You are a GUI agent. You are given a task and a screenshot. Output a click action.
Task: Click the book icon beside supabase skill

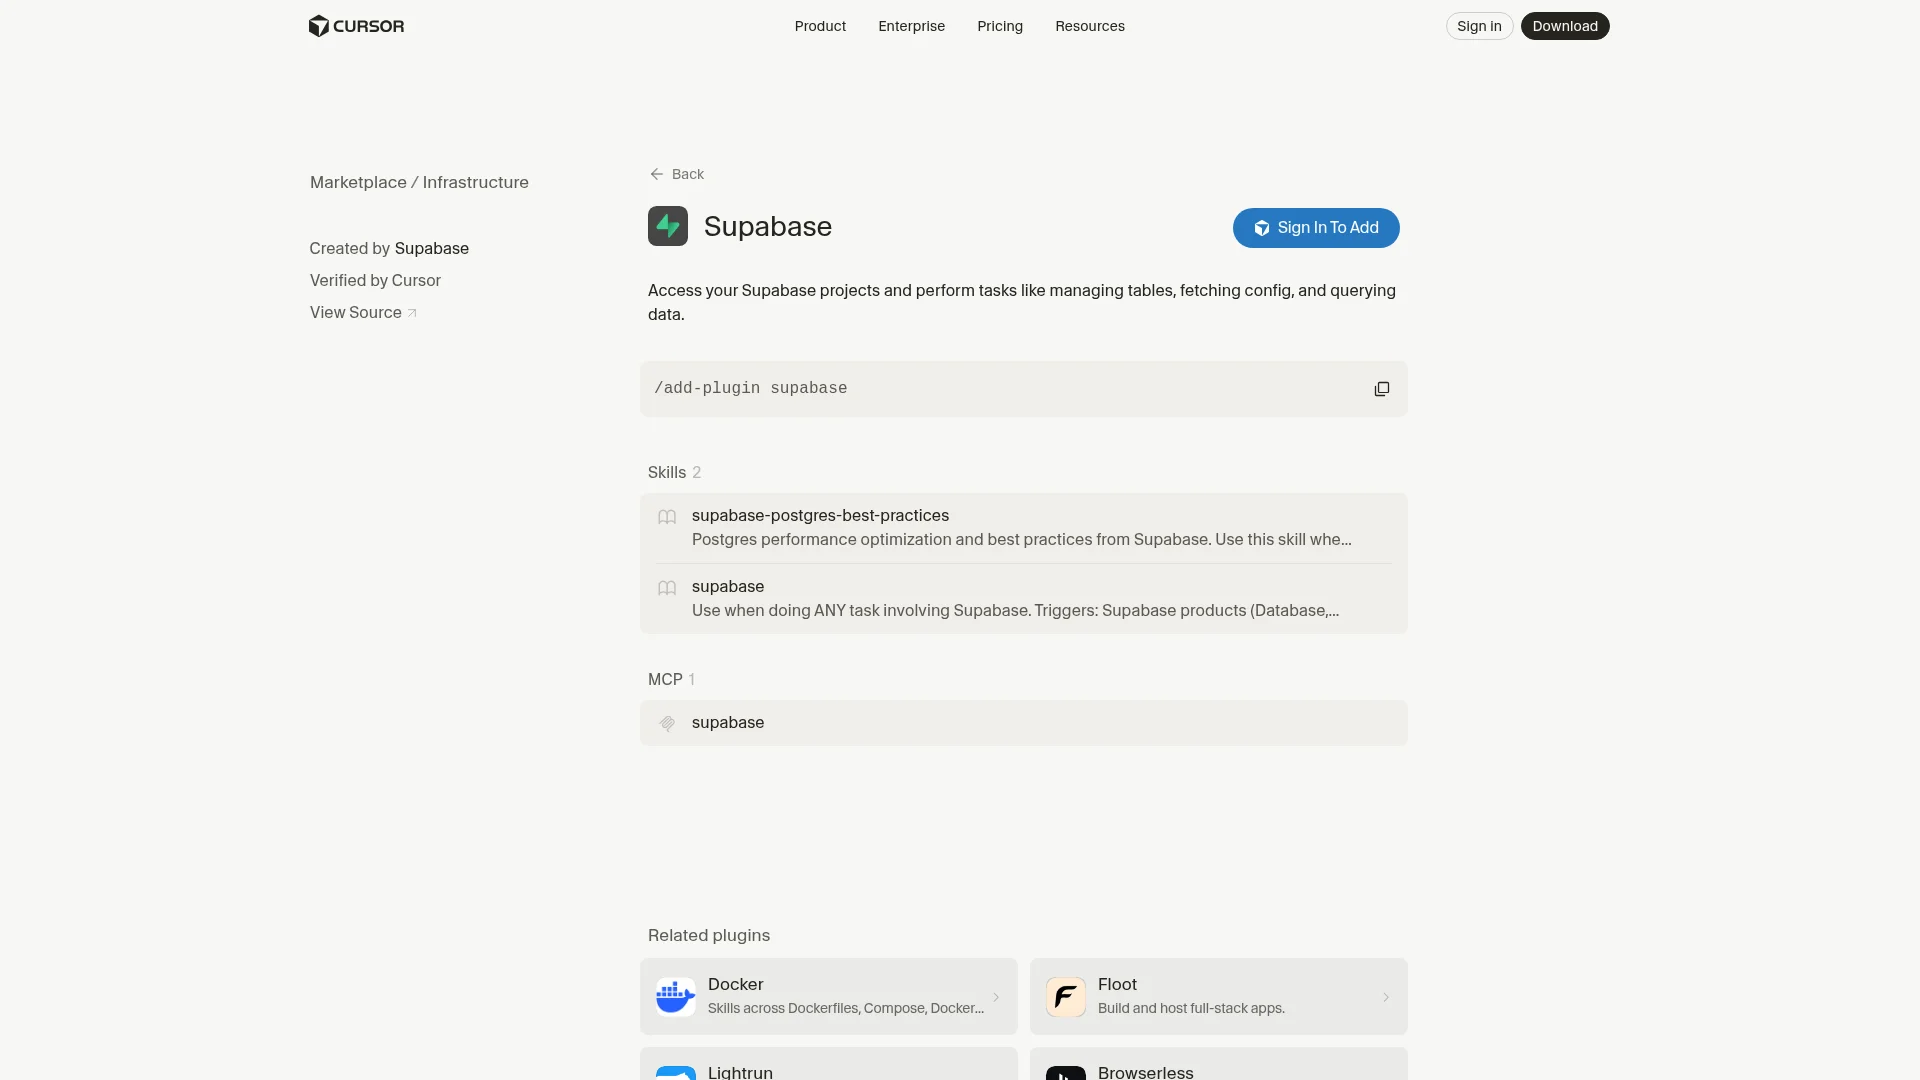pos(667,588)
